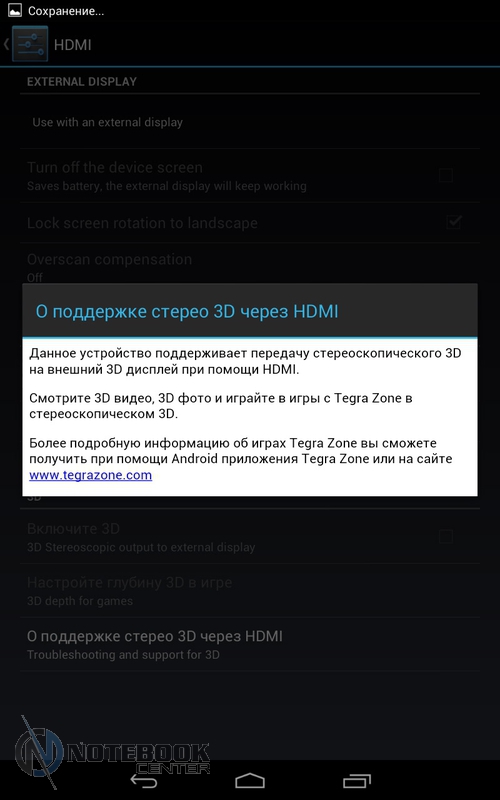500x800 pixels.
Task: Select О поддержке стерео 3D через HDMI entry
Action: [250, 644]
